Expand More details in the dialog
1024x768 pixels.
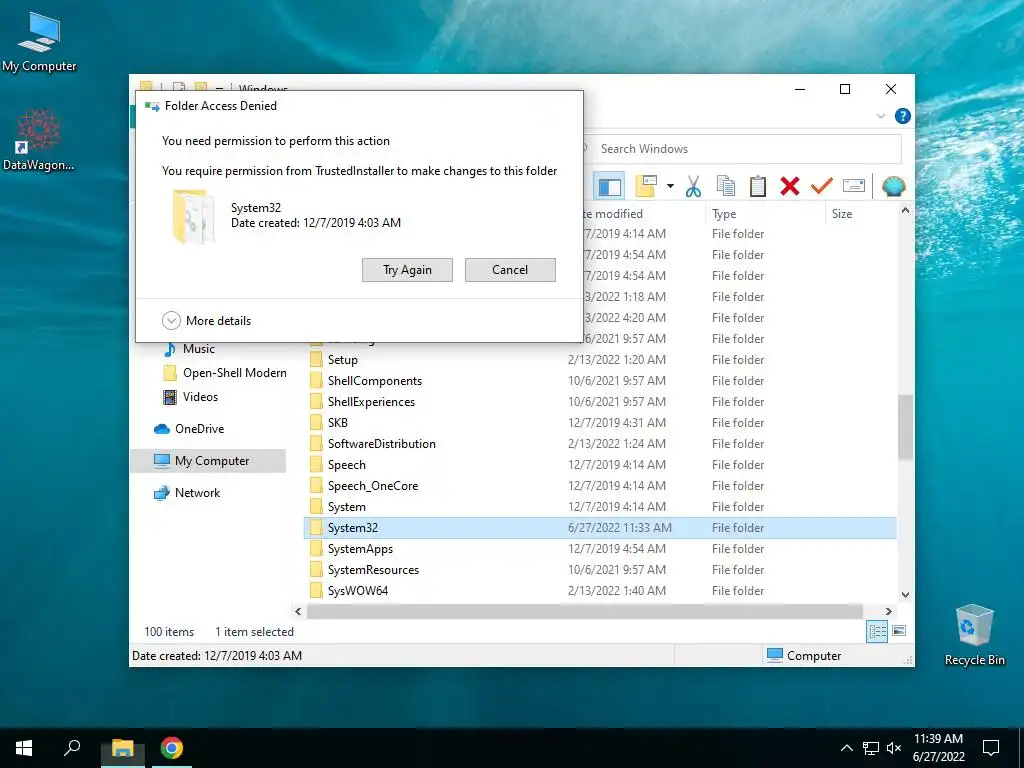206,321
